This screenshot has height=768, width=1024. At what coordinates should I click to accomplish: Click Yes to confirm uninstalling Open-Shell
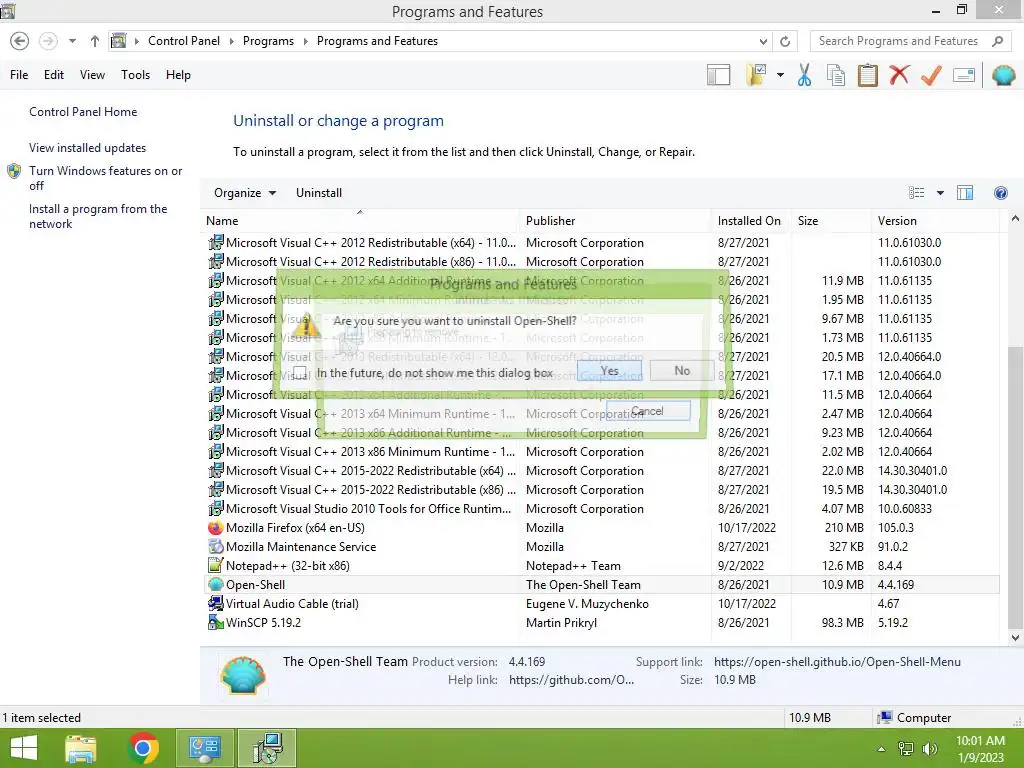click(609, 370)
